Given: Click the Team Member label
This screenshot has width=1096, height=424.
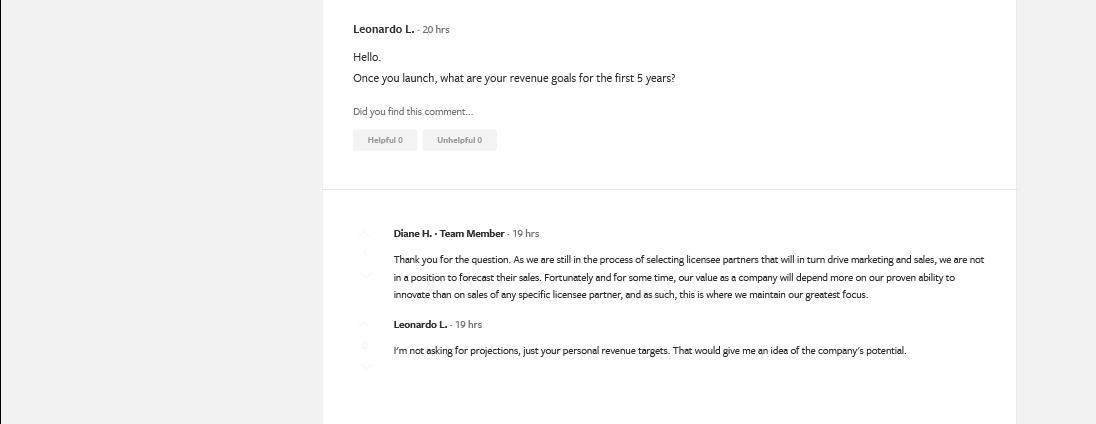Looking at the screenshot, I should click(x=472, y=234).
